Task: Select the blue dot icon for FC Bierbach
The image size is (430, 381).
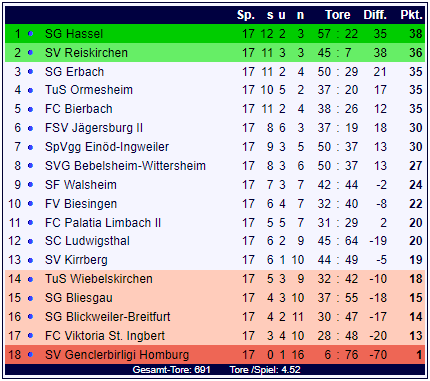Action: point(30,109)
